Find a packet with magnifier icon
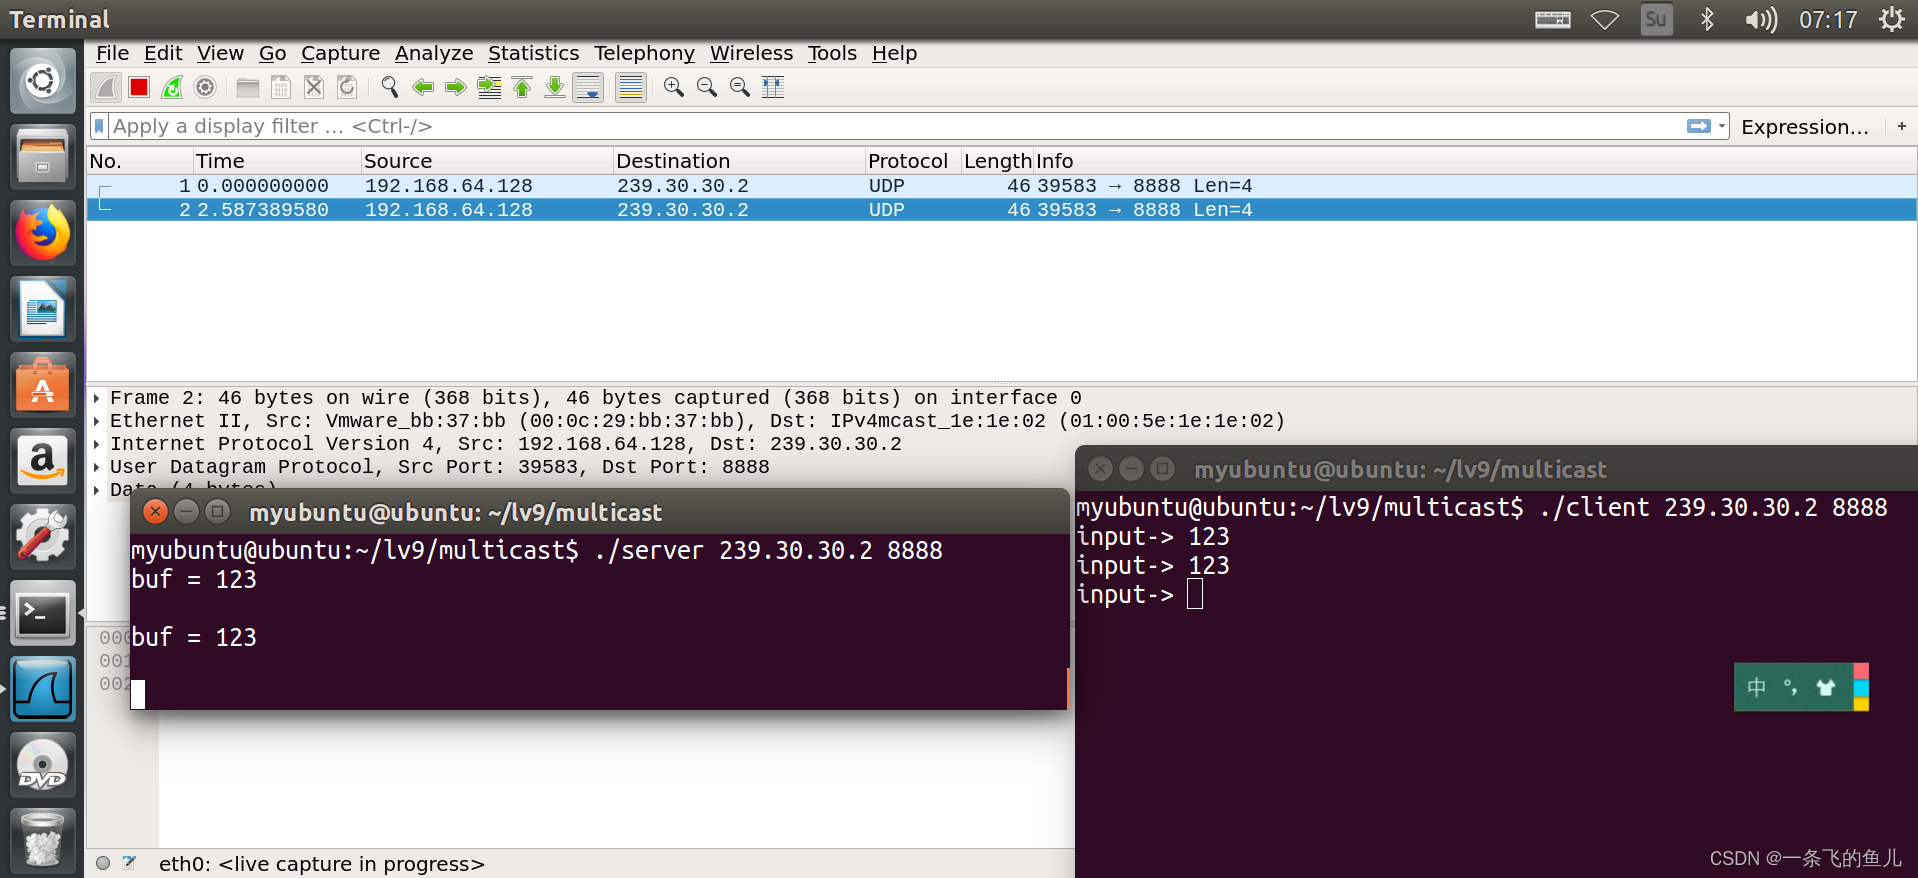 (x=390, y=88)
